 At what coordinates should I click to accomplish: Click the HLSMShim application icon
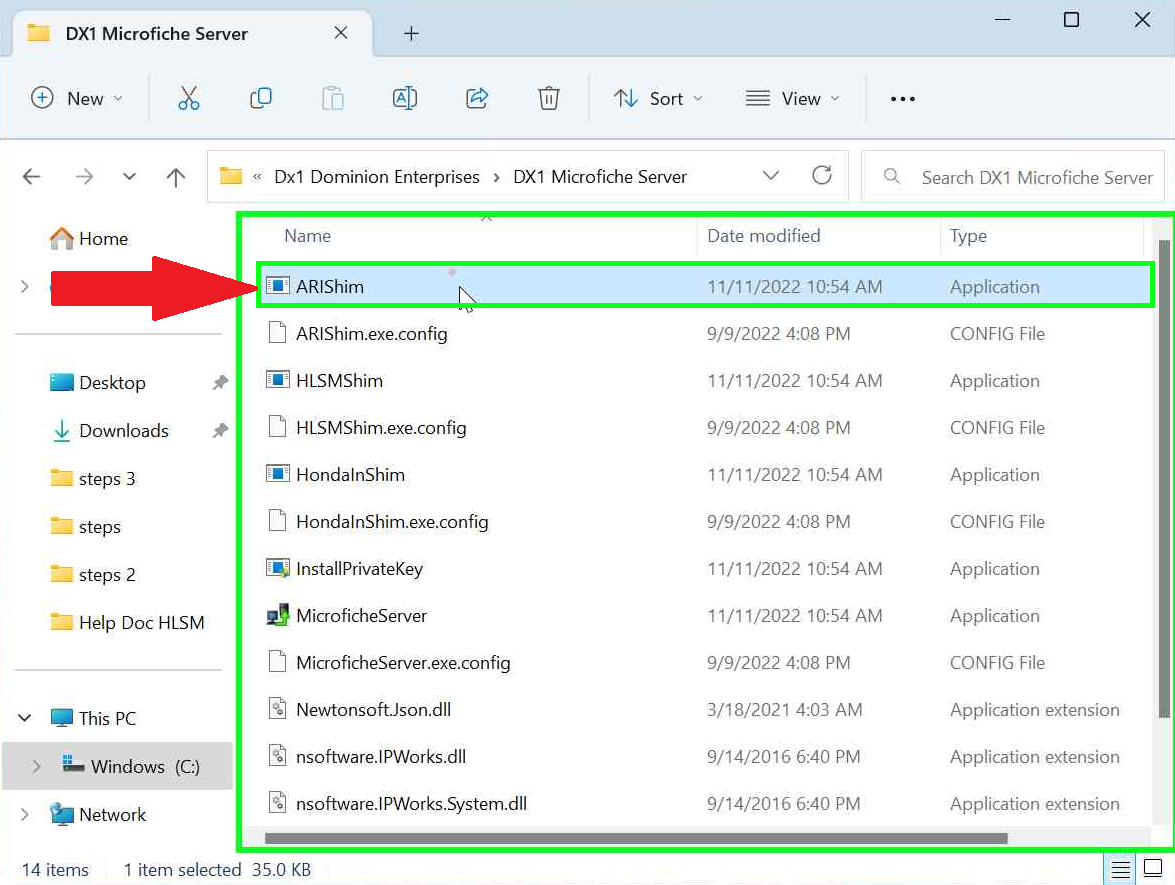click(278, 379)
